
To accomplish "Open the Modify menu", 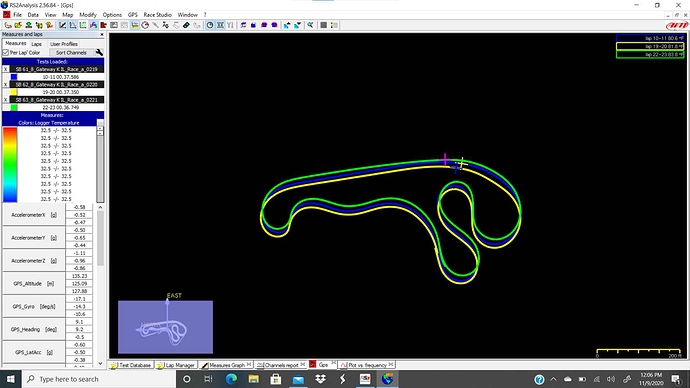I will [x=88, y=15].
